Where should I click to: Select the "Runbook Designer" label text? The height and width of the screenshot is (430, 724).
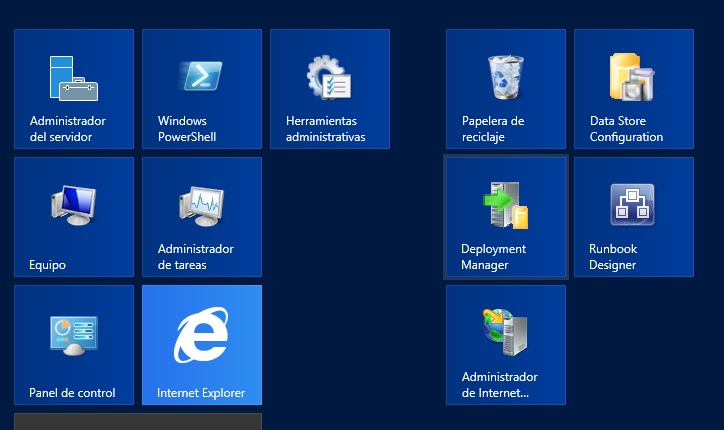(613, 257)
